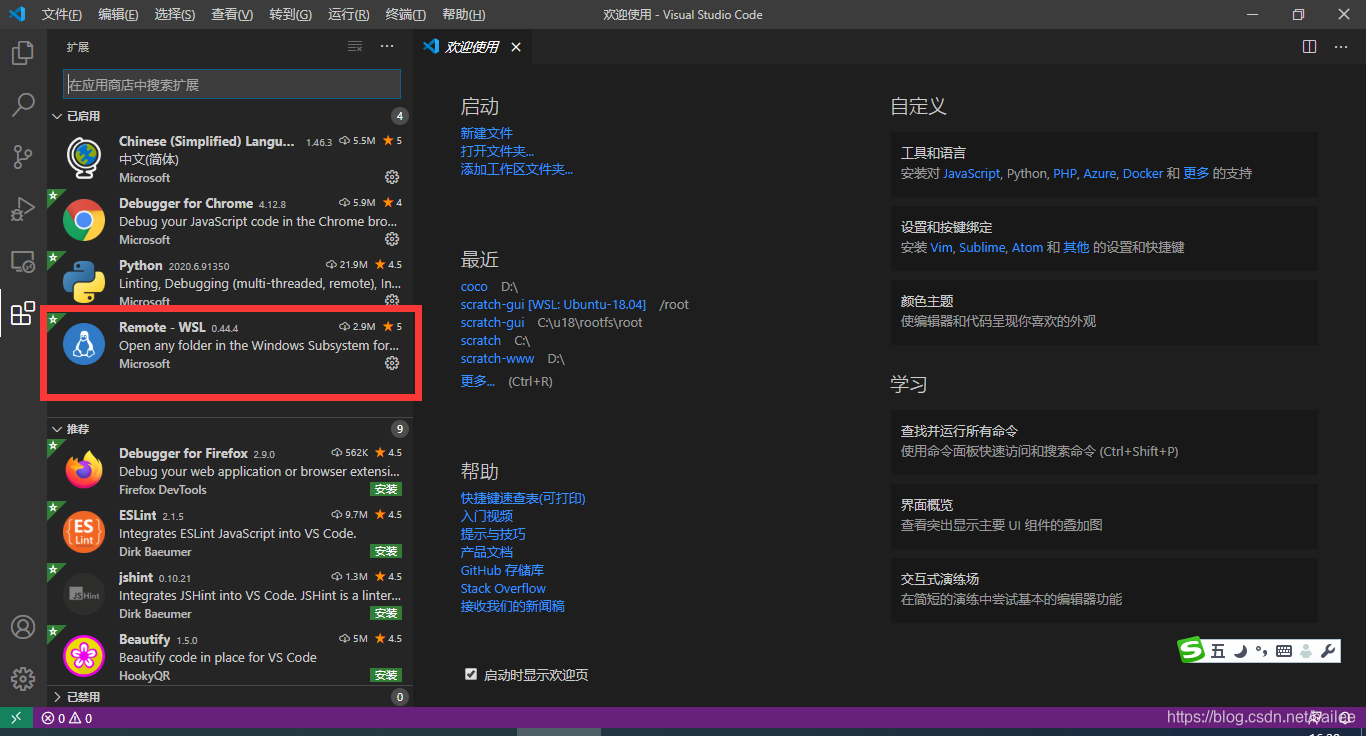Open the 文件(F) menu
The image size is (1366, 736).
62,15
